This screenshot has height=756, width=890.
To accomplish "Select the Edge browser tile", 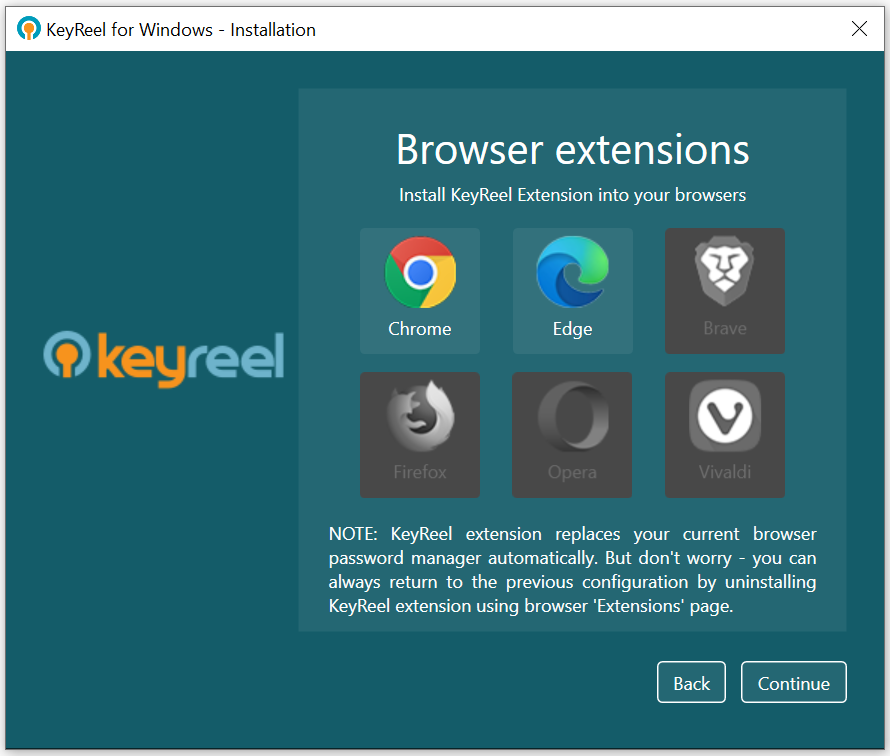I will (x=572, y=291).
